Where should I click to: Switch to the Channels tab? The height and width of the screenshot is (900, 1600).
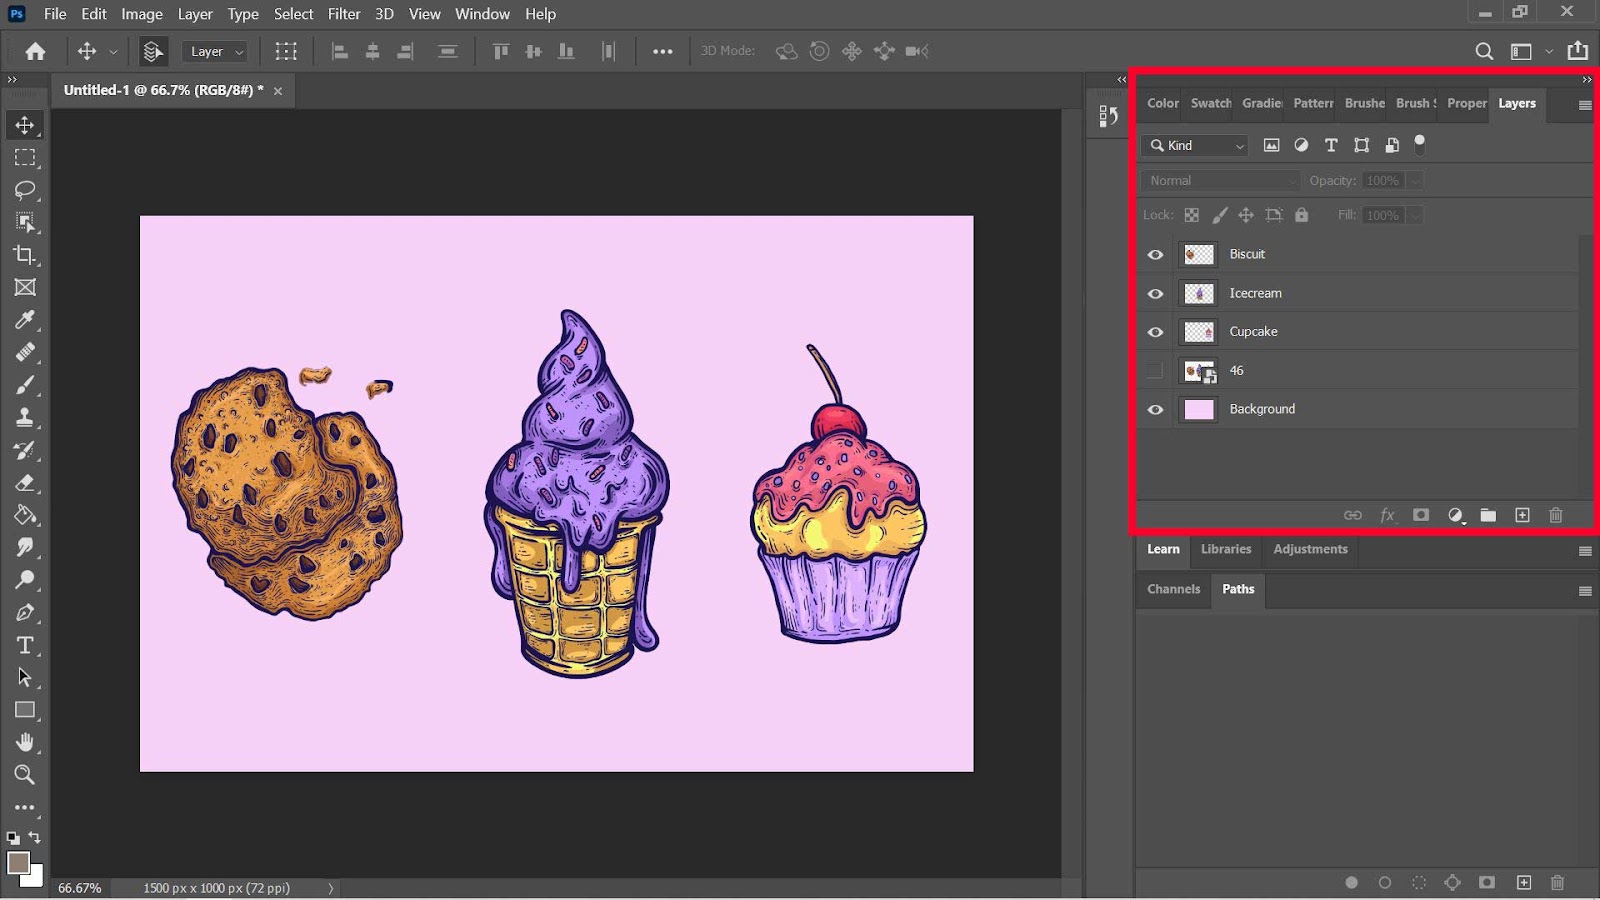pos(1173,589)
